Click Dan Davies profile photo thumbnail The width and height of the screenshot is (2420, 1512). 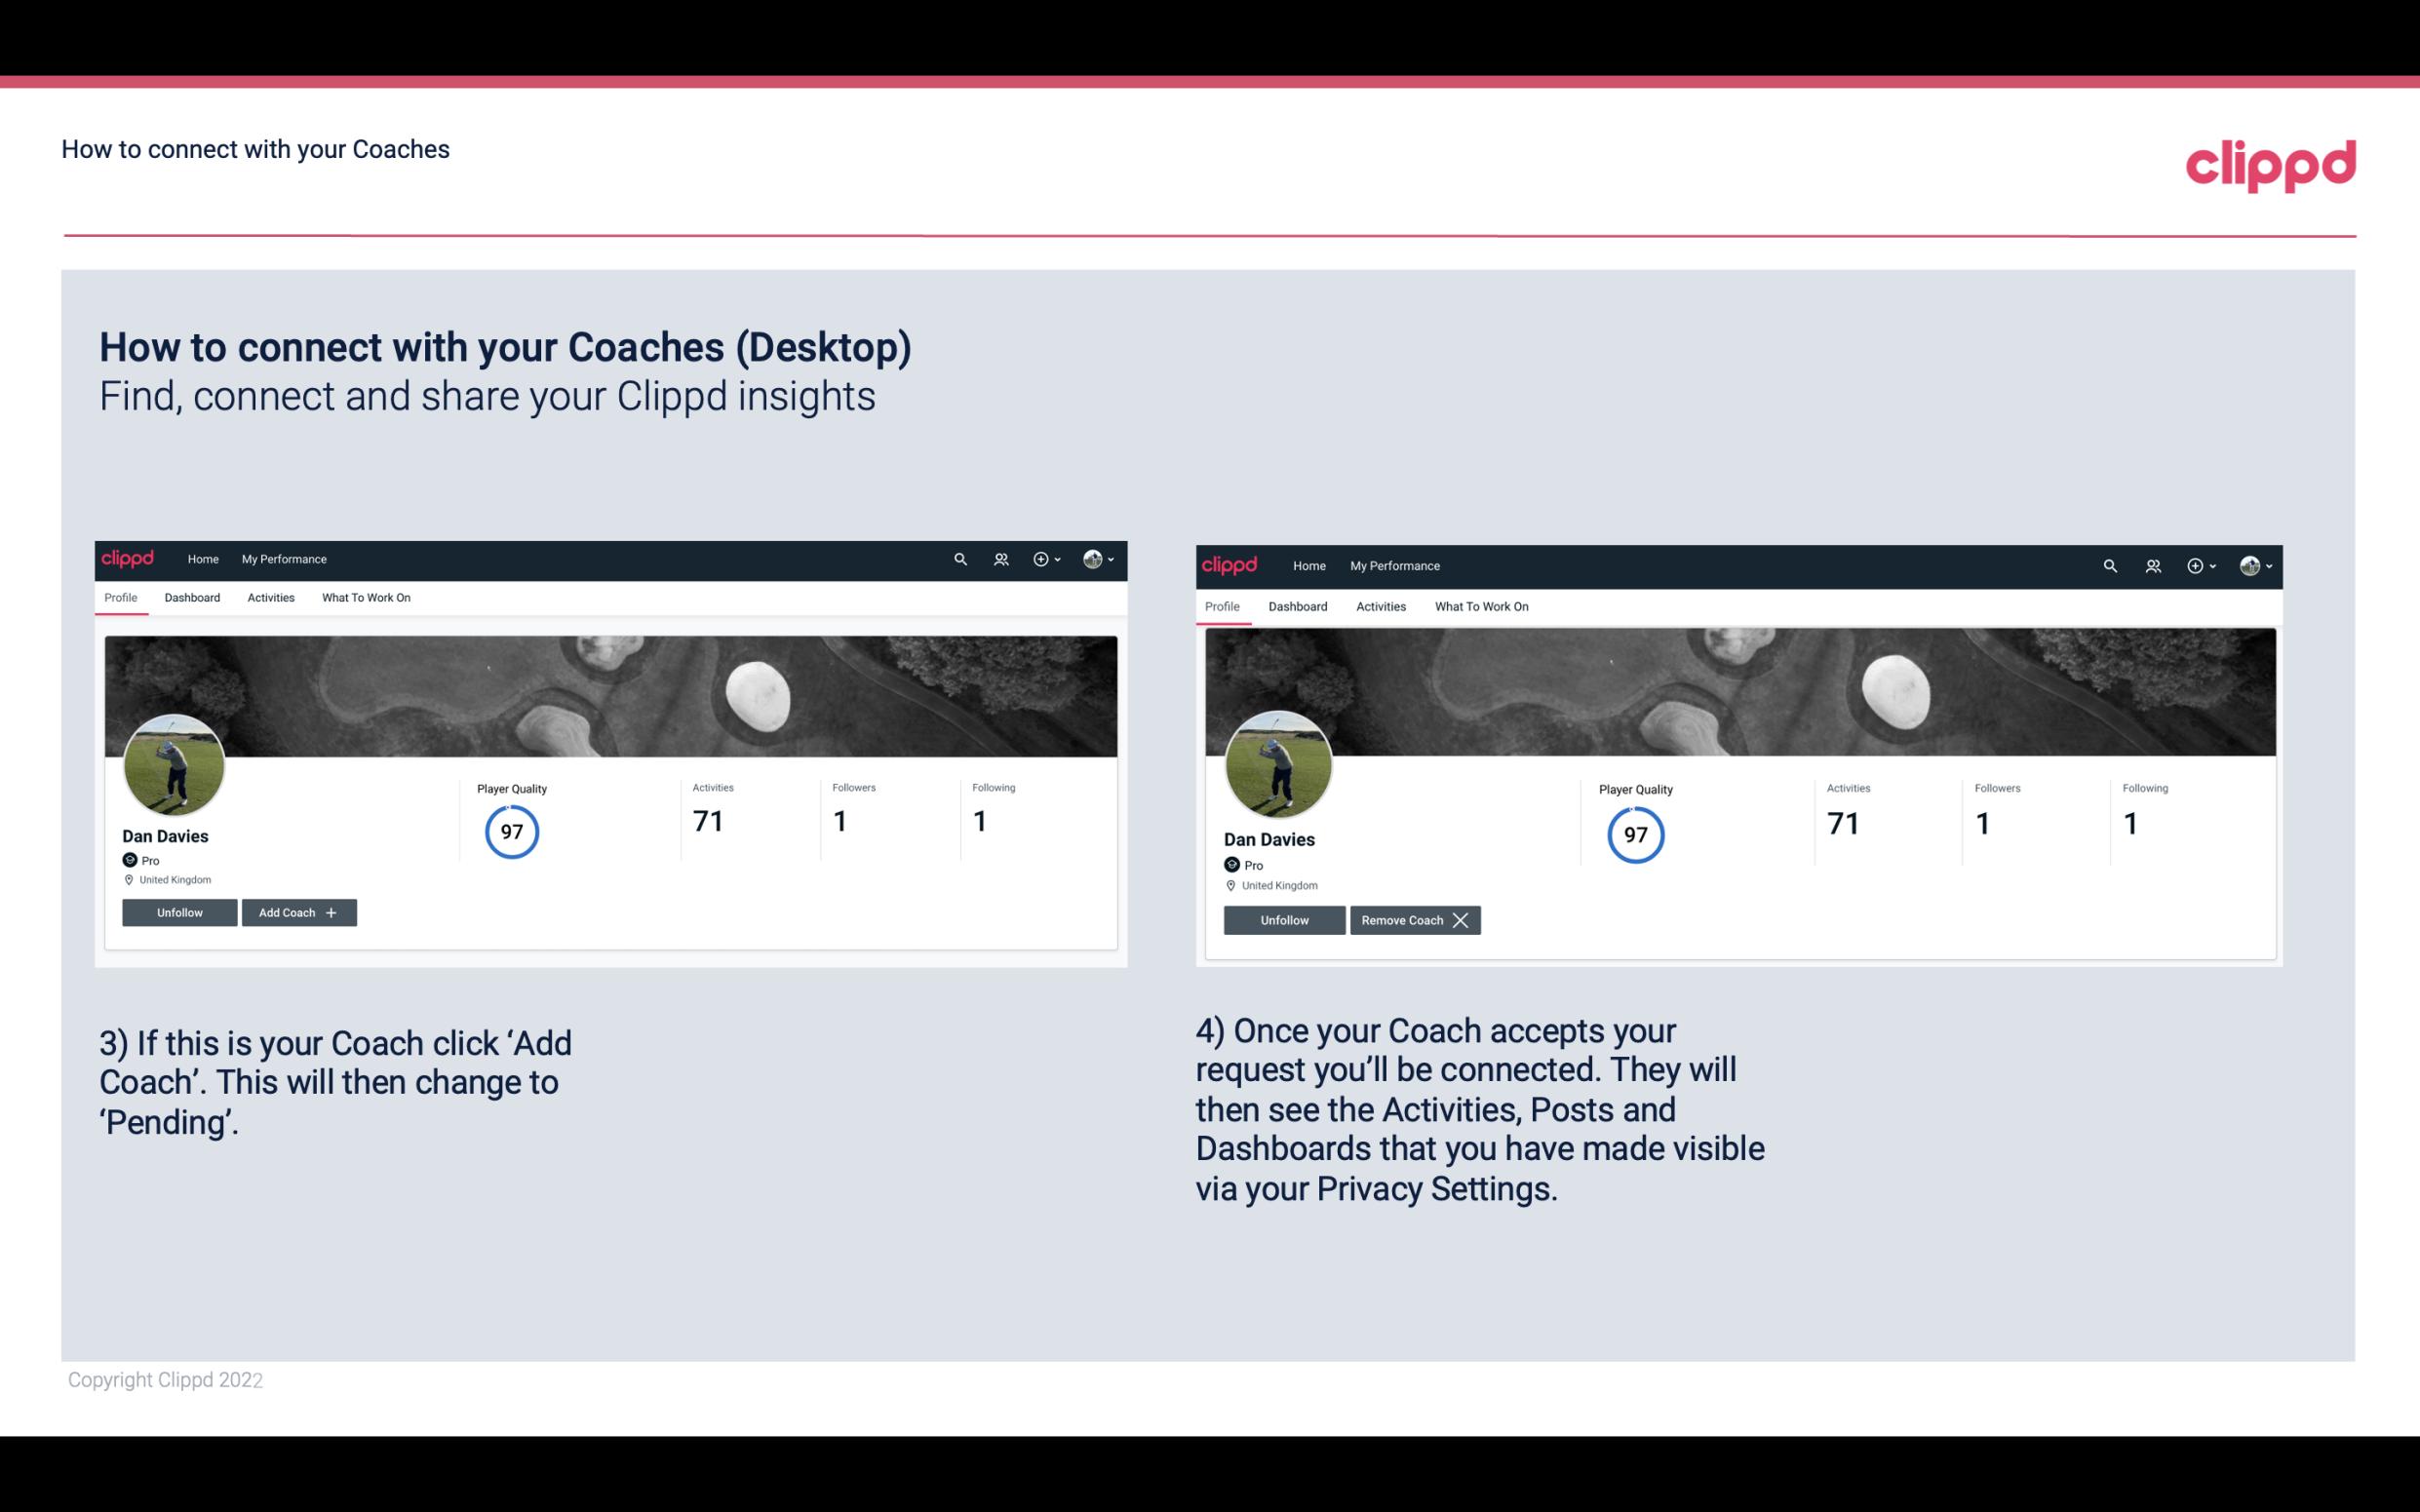(175, 763)
